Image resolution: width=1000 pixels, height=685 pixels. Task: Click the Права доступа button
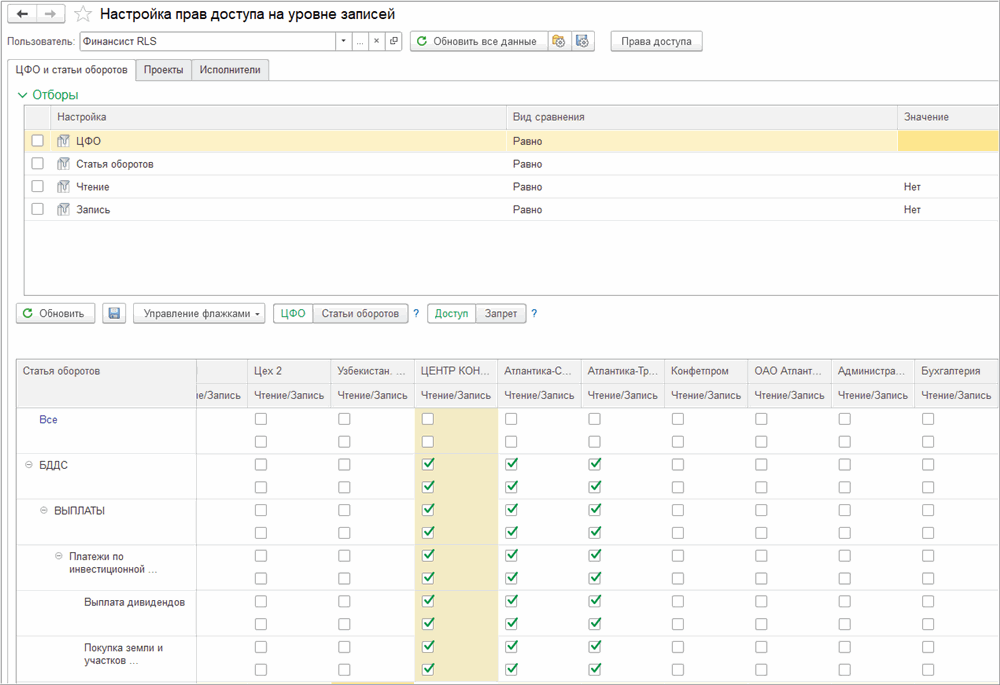656,41
